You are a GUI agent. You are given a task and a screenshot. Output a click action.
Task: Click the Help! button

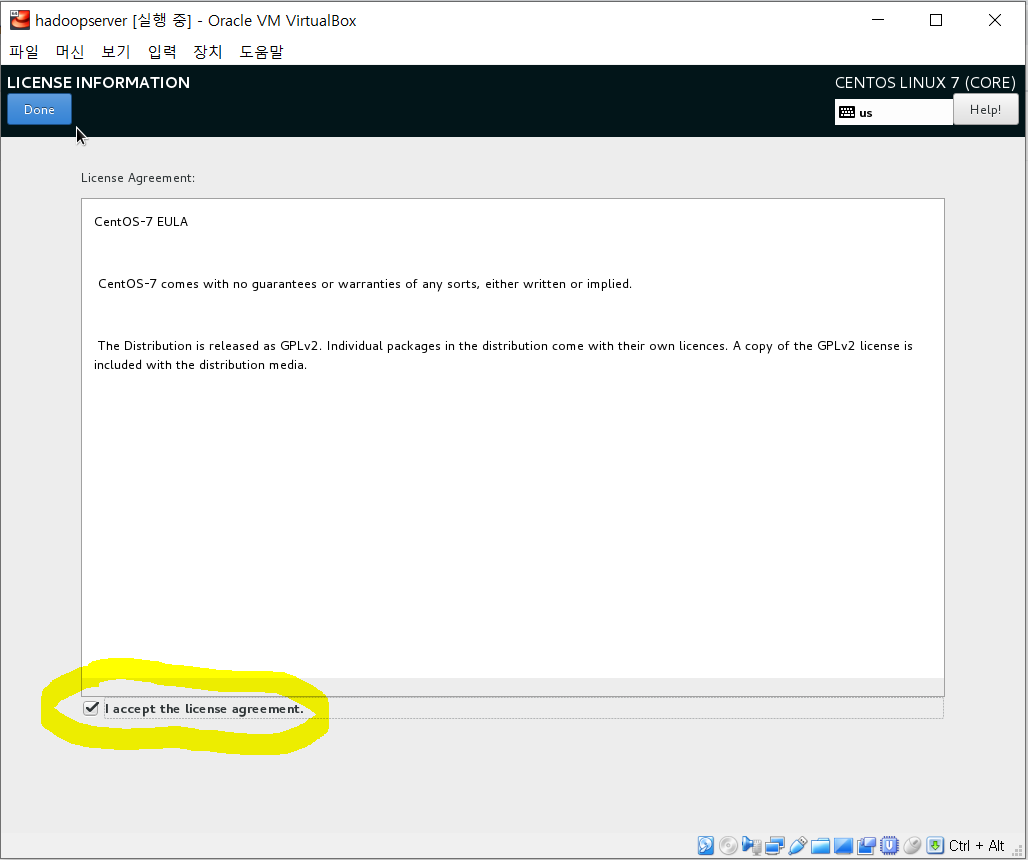tap(985, 109)
